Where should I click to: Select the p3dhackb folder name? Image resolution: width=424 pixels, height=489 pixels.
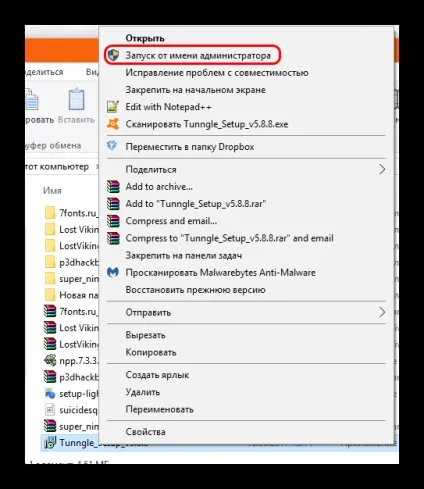(x=79, y=263)
